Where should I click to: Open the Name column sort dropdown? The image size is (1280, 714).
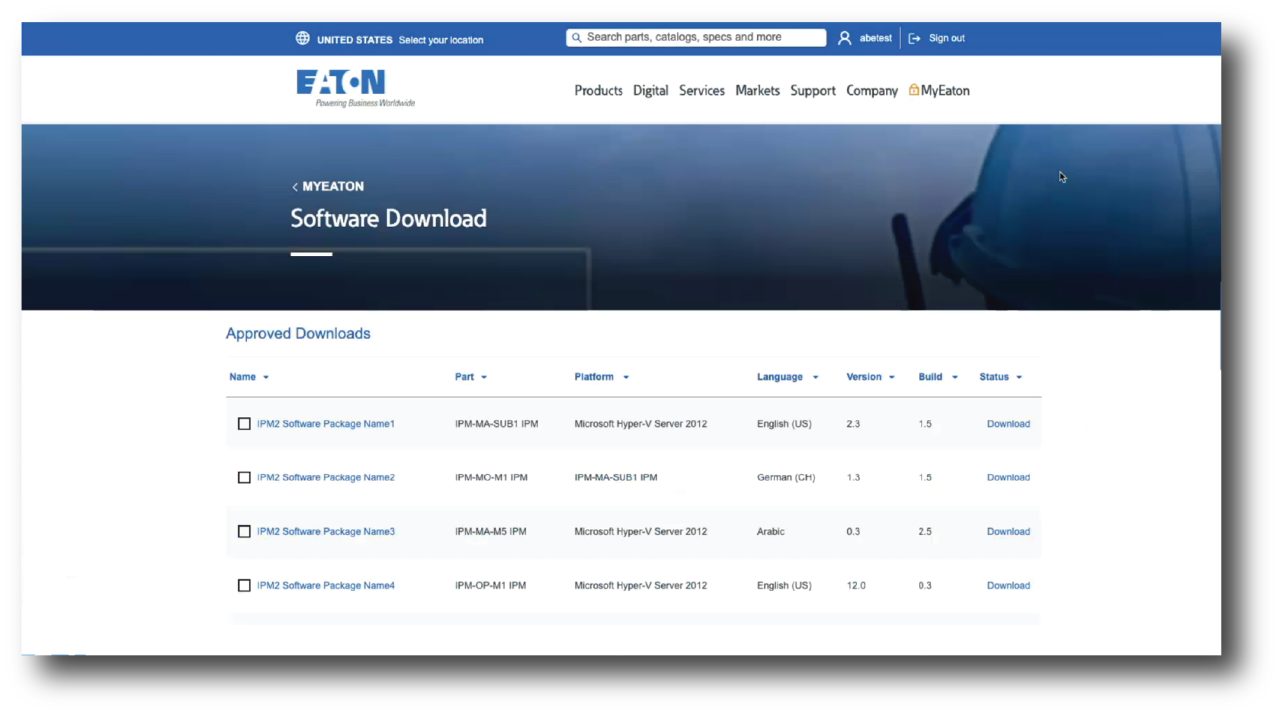coord(263,377)
